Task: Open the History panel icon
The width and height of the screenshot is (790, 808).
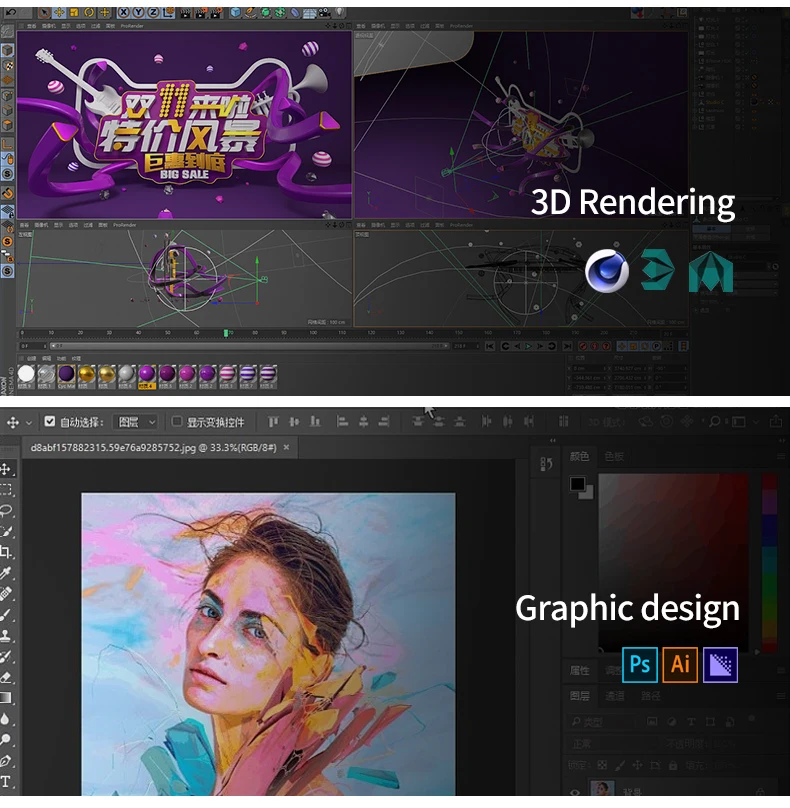Action: (547, 464)
